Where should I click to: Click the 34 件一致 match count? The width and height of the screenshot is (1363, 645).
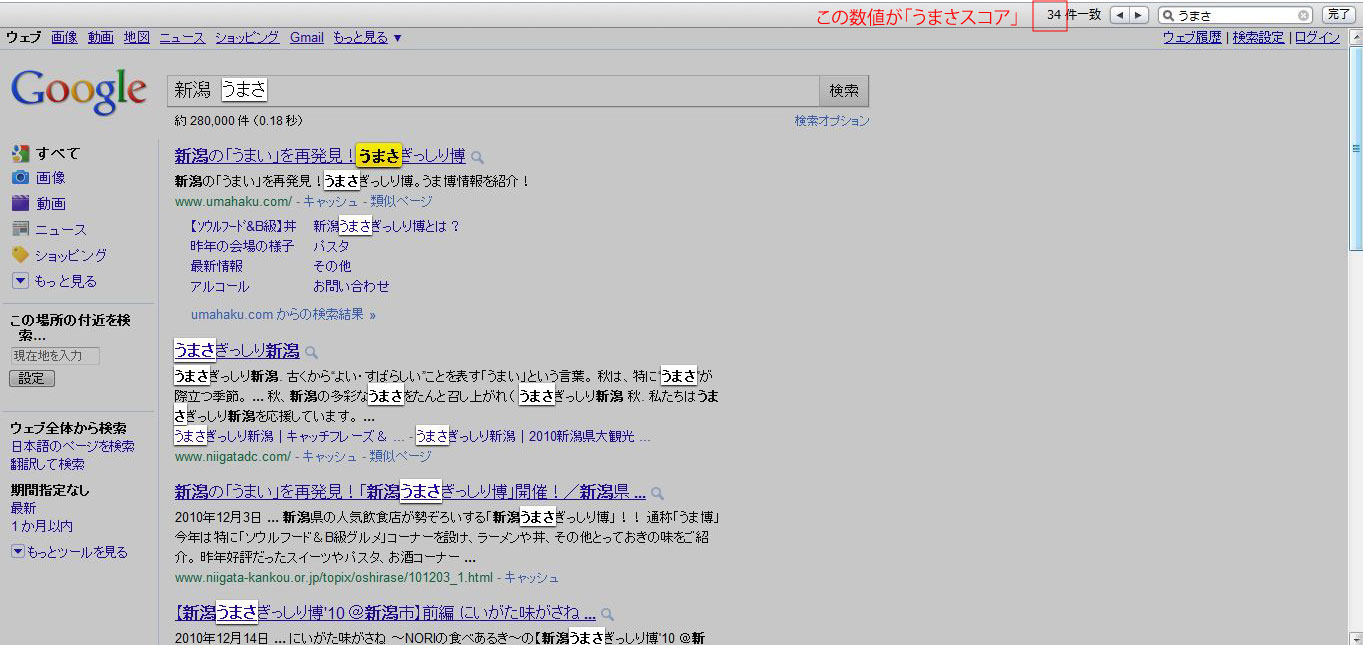point(1074,15)
